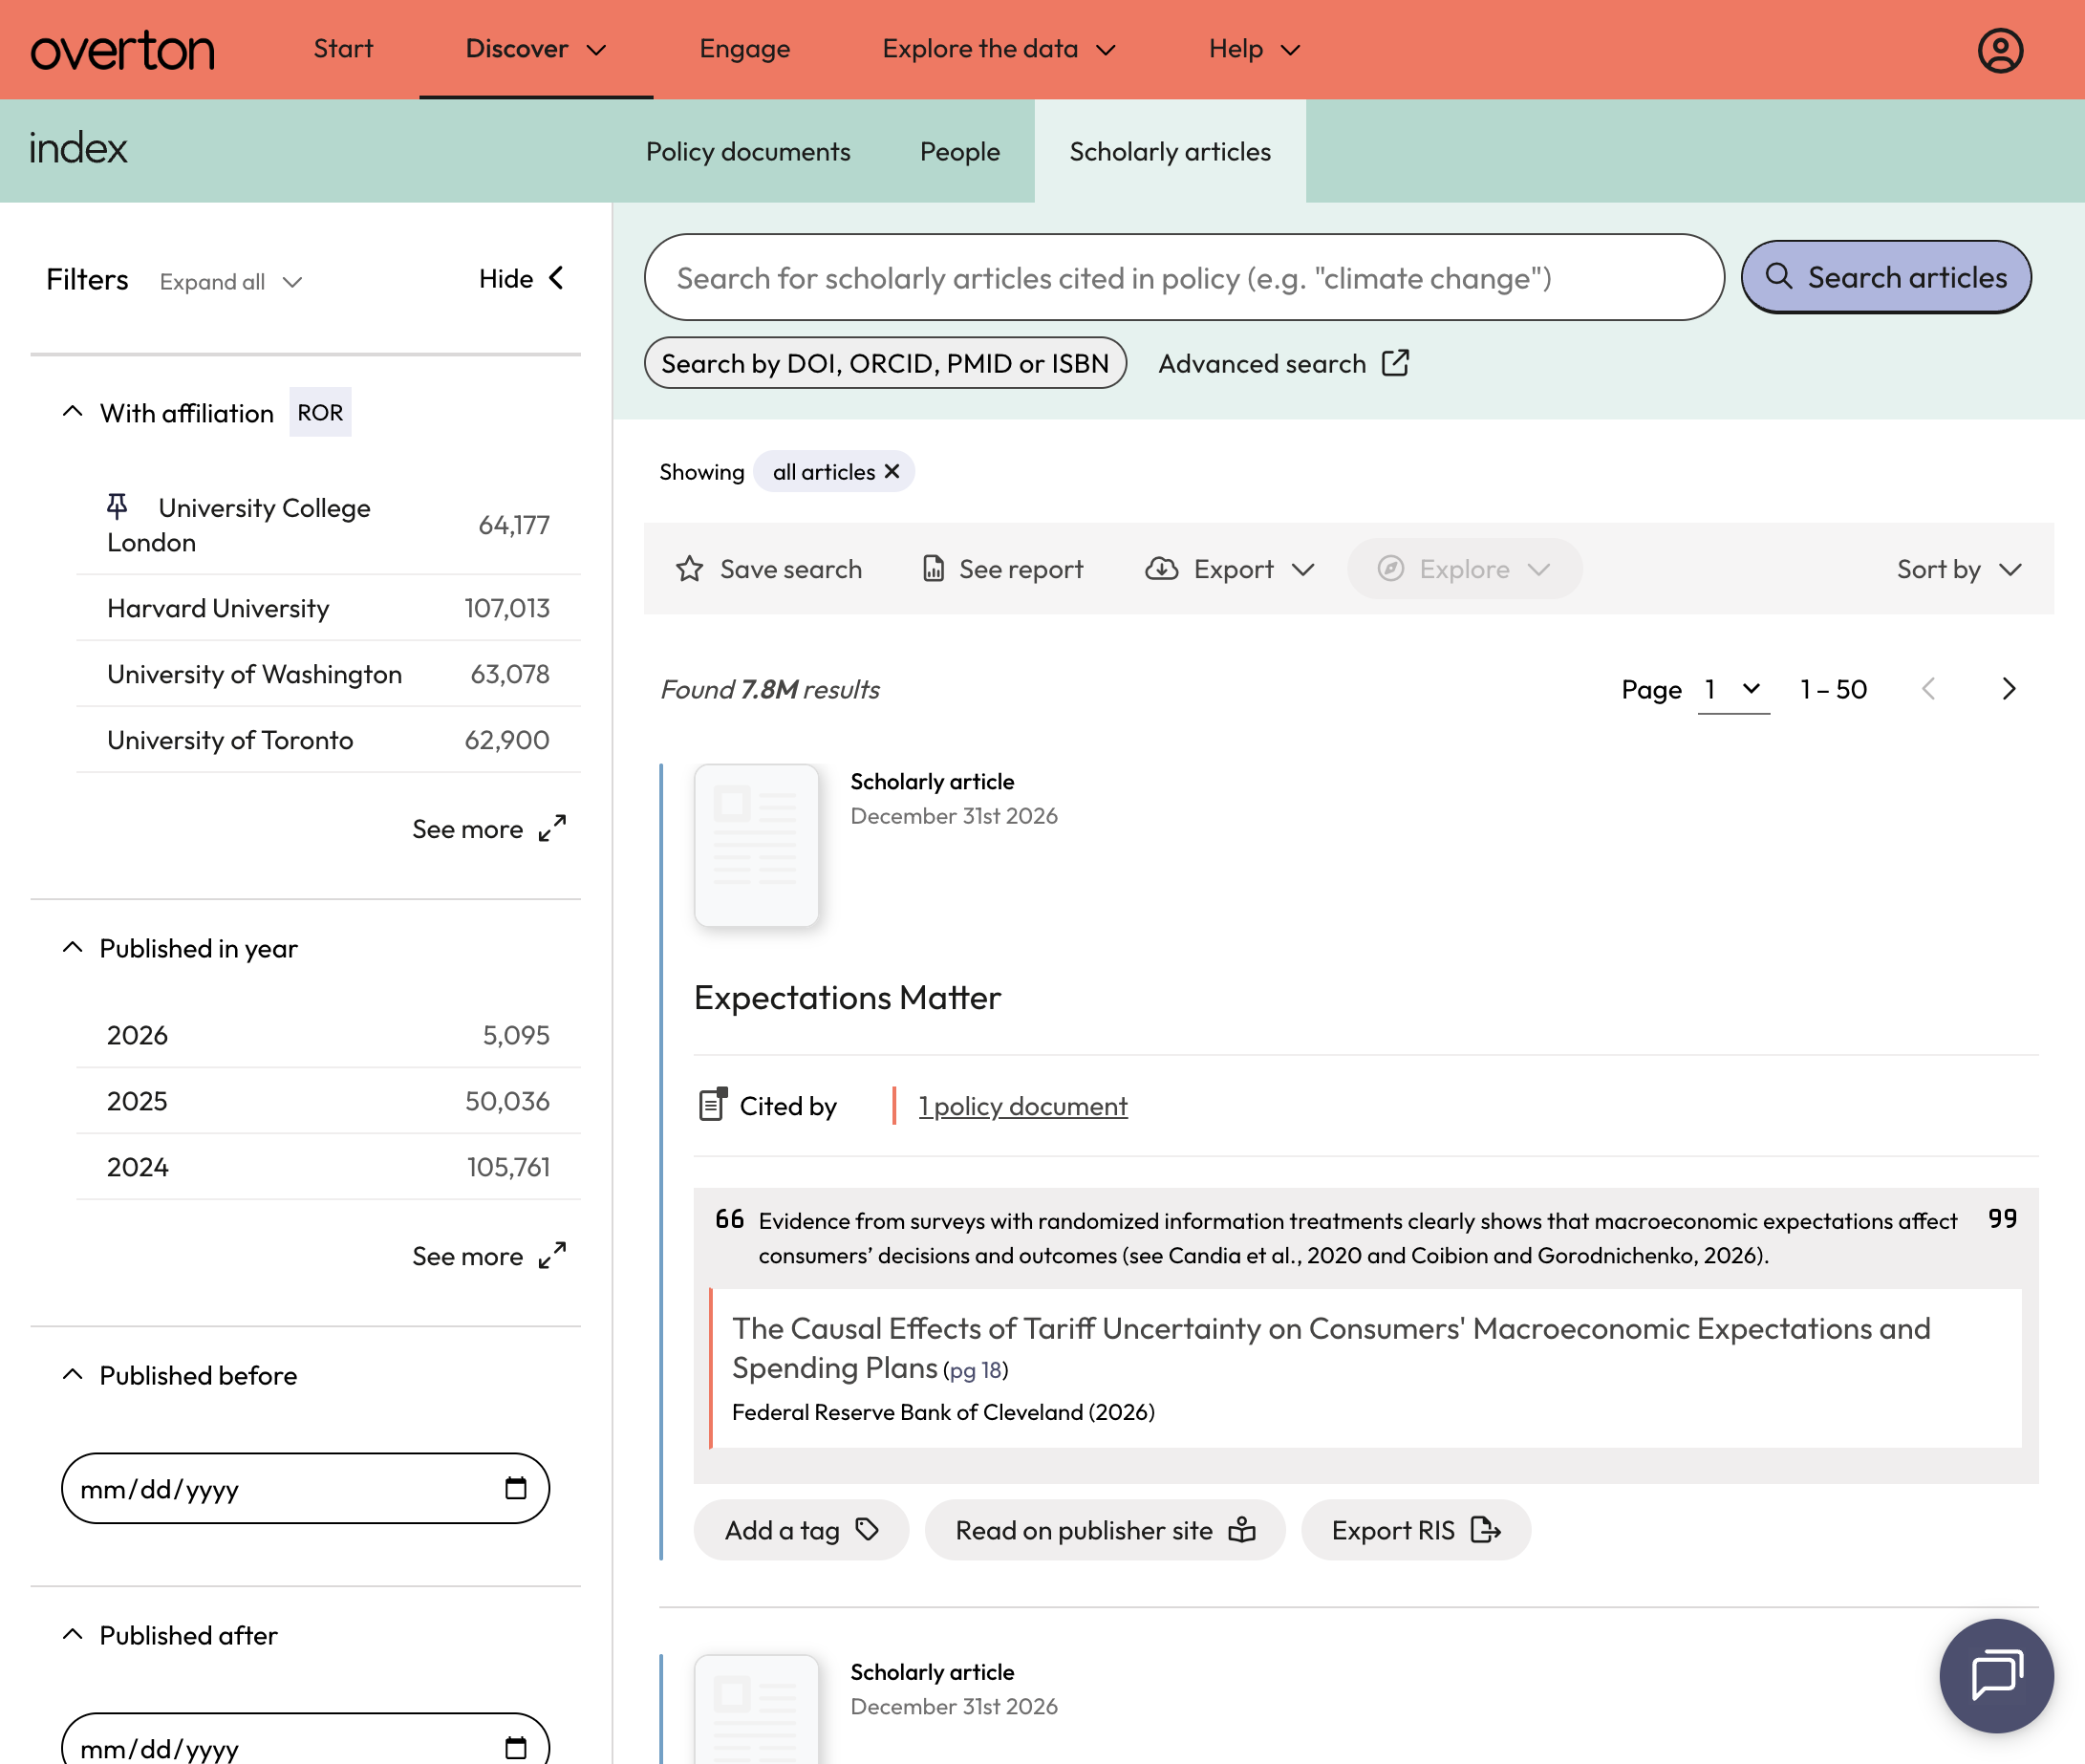2085x1764 pixels.
Task: Click the Explore compass icon
Action: click(x=1390, y=569)
